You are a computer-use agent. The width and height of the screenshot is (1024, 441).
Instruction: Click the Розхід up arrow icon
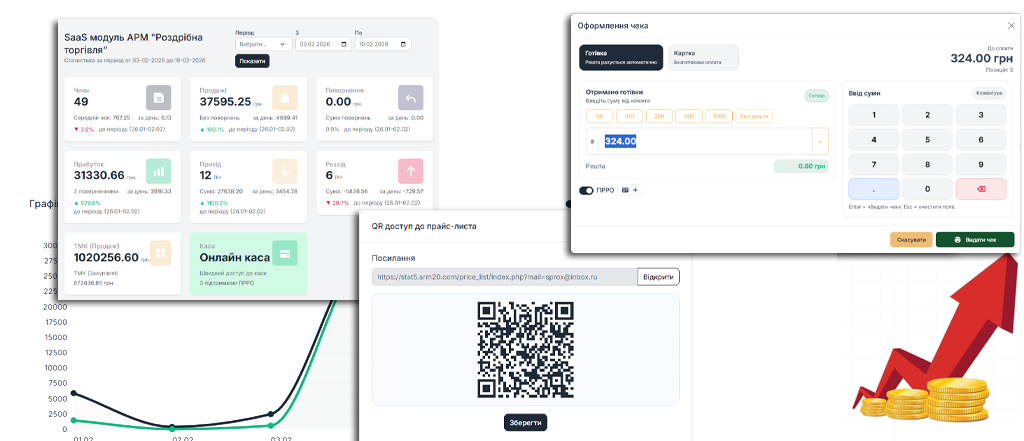tap(410, 171)
